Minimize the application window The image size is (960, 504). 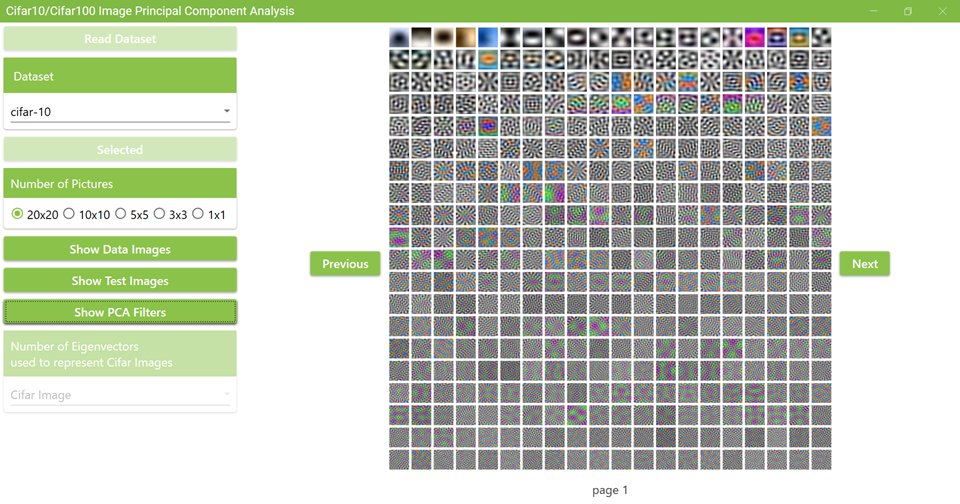click(874, 11)
